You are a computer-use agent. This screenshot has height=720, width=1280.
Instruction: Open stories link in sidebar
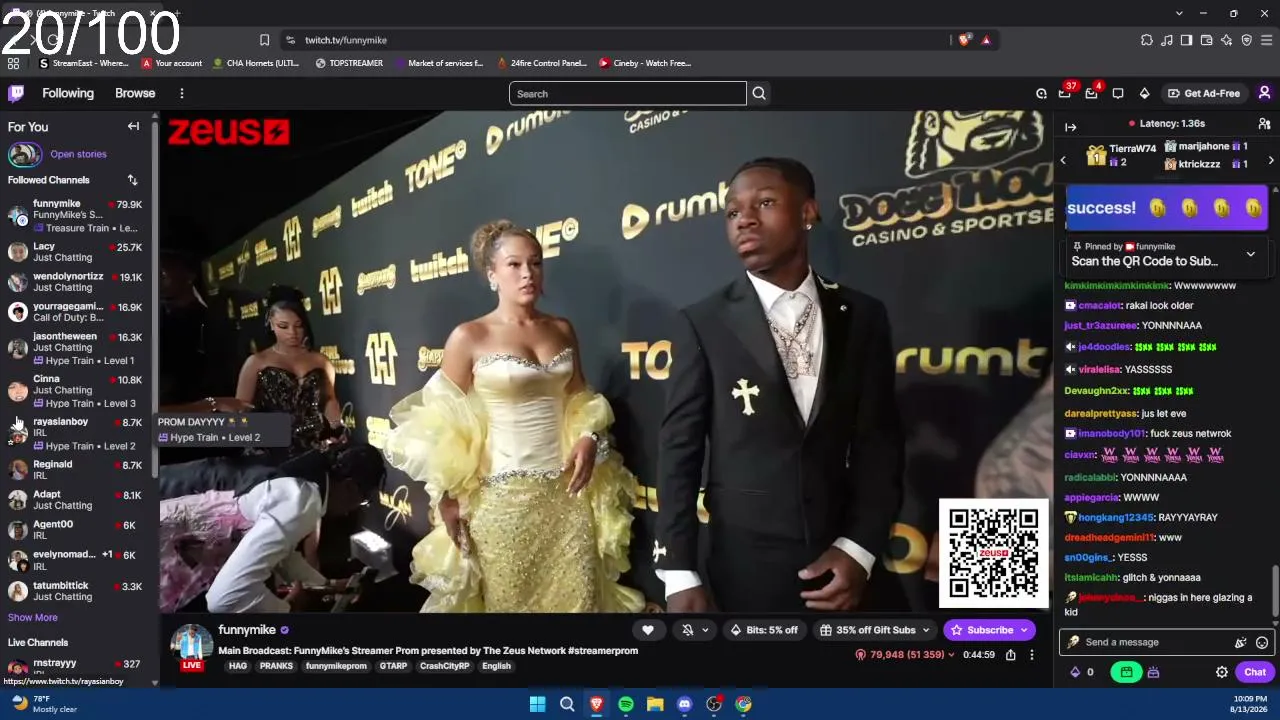(x=78, y=154)
